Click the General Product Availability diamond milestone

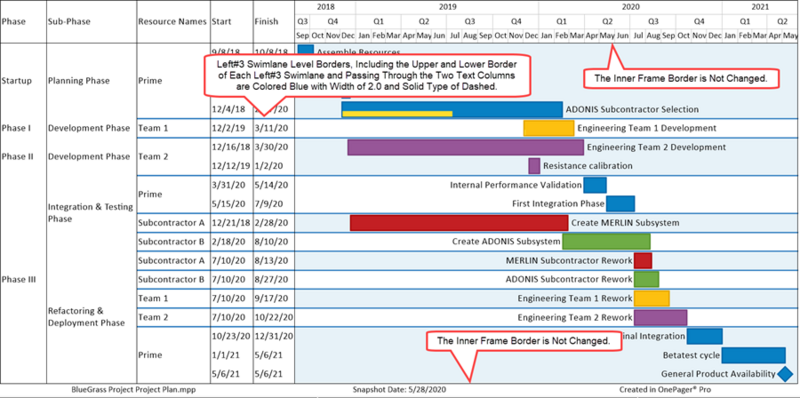coord(785,374)
